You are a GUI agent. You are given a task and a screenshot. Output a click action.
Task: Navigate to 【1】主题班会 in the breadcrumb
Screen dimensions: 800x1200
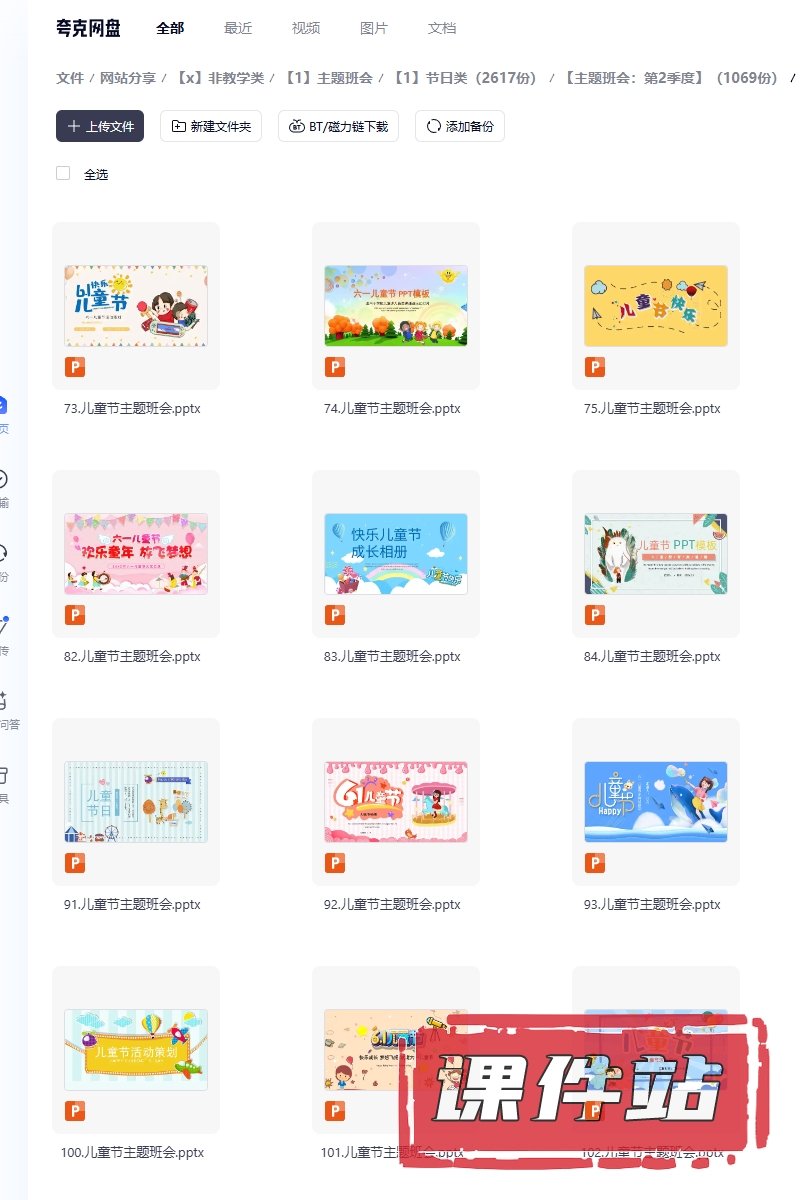tap(329, 78)
